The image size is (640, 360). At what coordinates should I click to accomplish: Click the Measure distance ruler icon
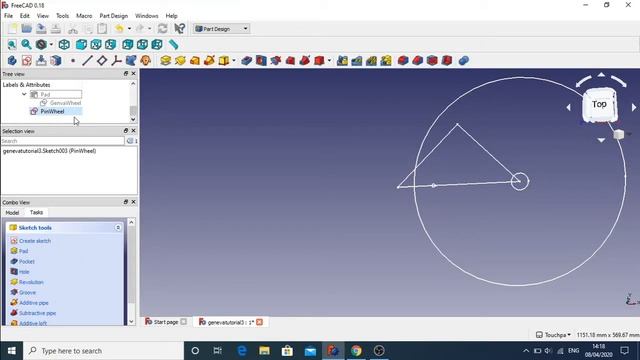click(174, 44)
